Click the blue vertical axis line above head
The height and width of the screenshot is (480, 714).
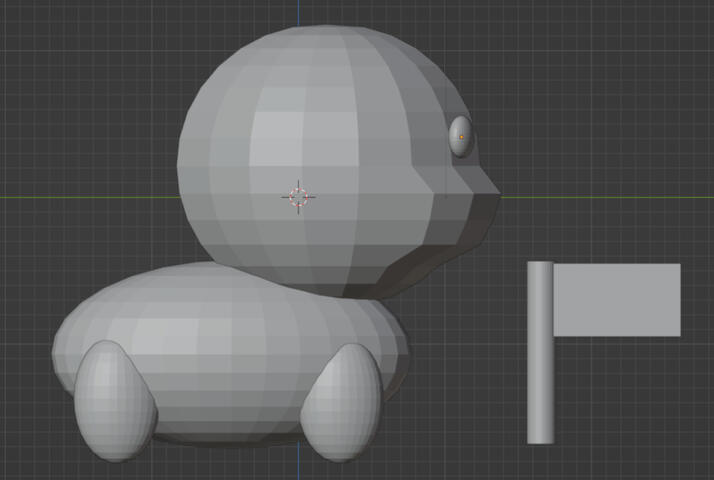[x=298, y=12]
